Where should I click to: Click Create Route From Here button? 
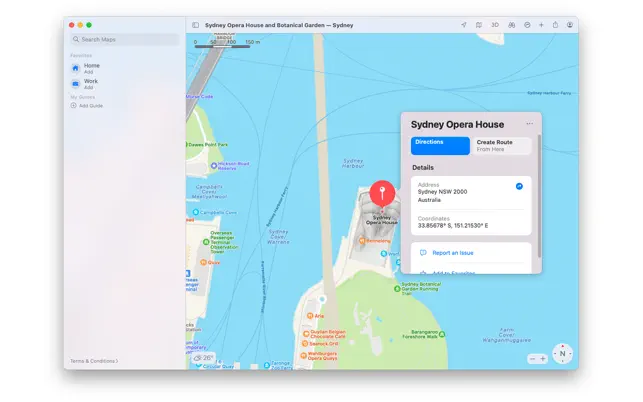click(502, 146)
